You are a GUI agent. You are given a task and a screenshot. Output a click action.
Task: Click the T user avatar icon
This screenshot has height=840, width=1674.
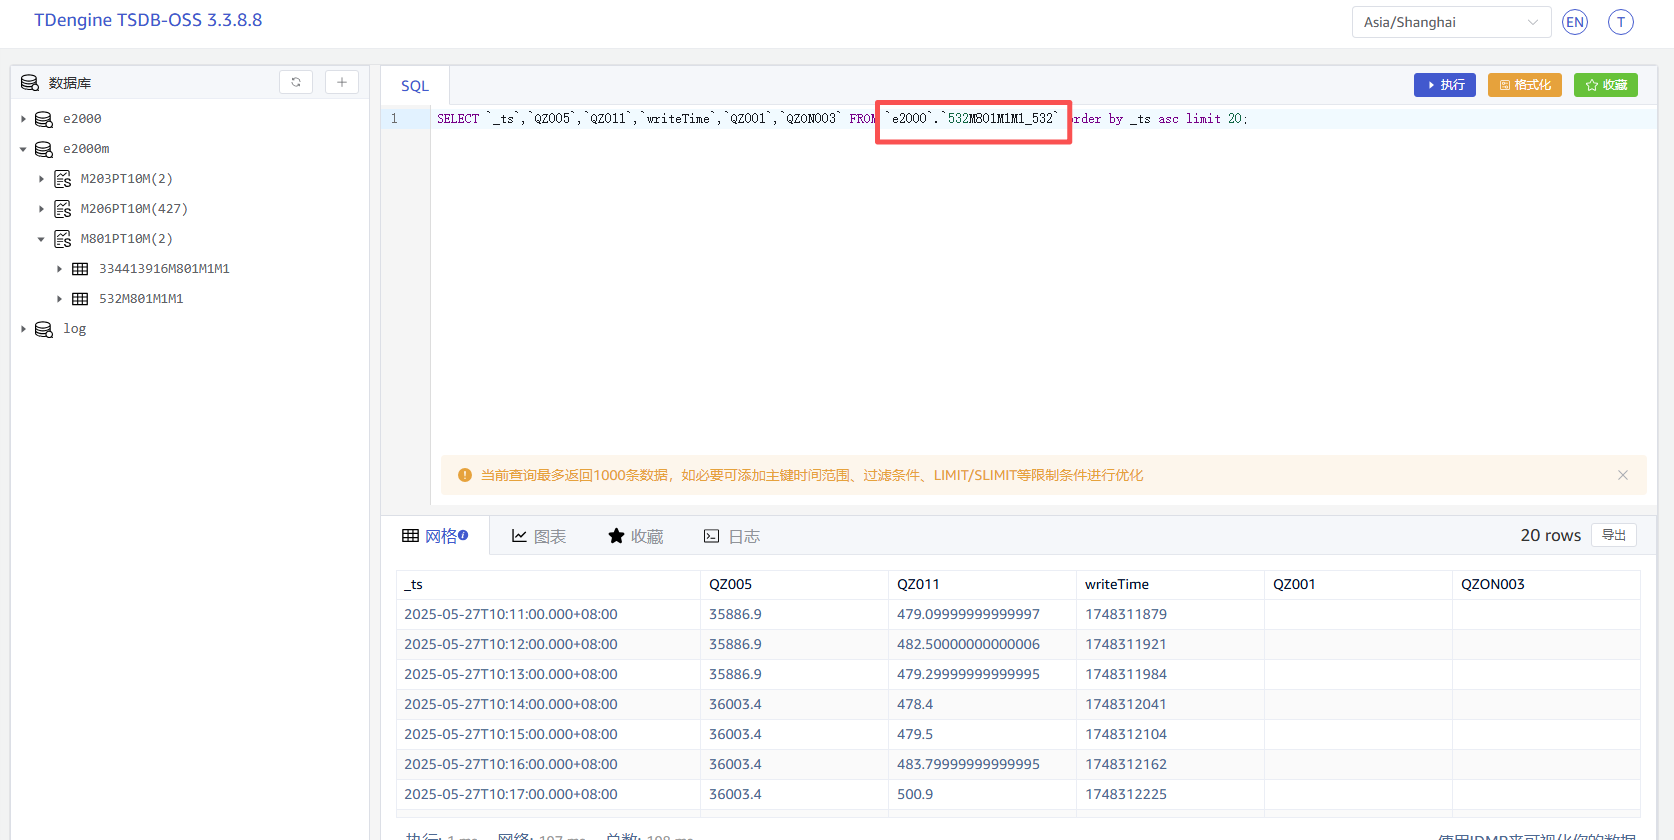click(x=1620, y=22)
